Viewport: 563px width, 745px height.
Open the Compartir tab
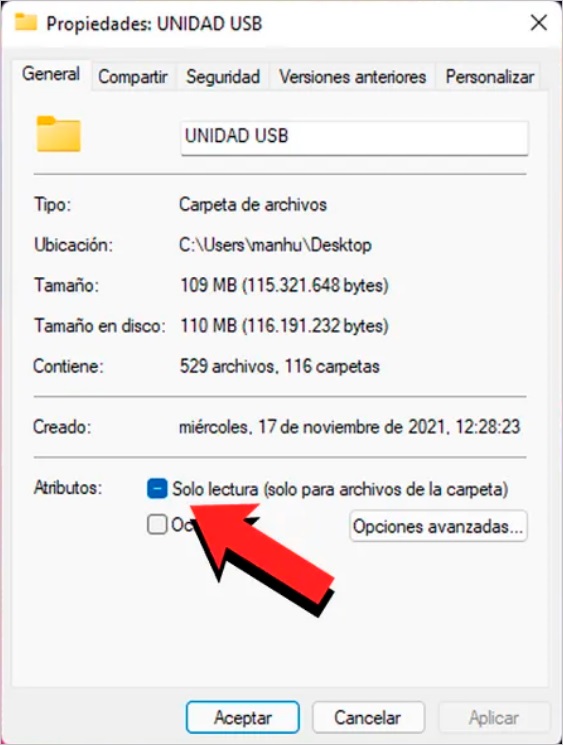tap(133, 76)
